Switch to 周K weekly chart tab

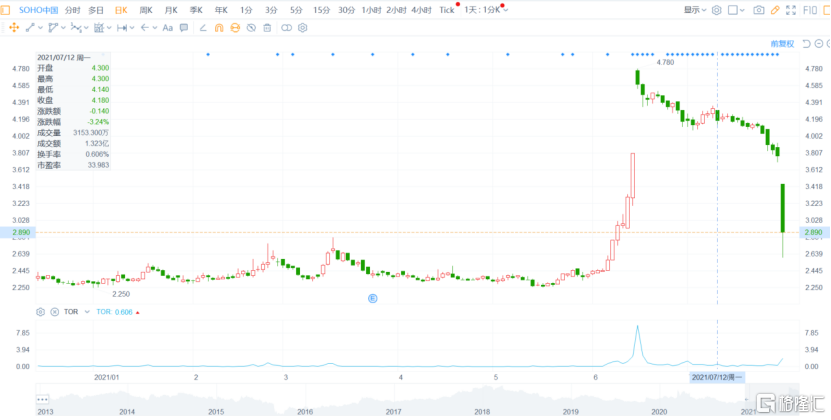[x=146, y=10]
